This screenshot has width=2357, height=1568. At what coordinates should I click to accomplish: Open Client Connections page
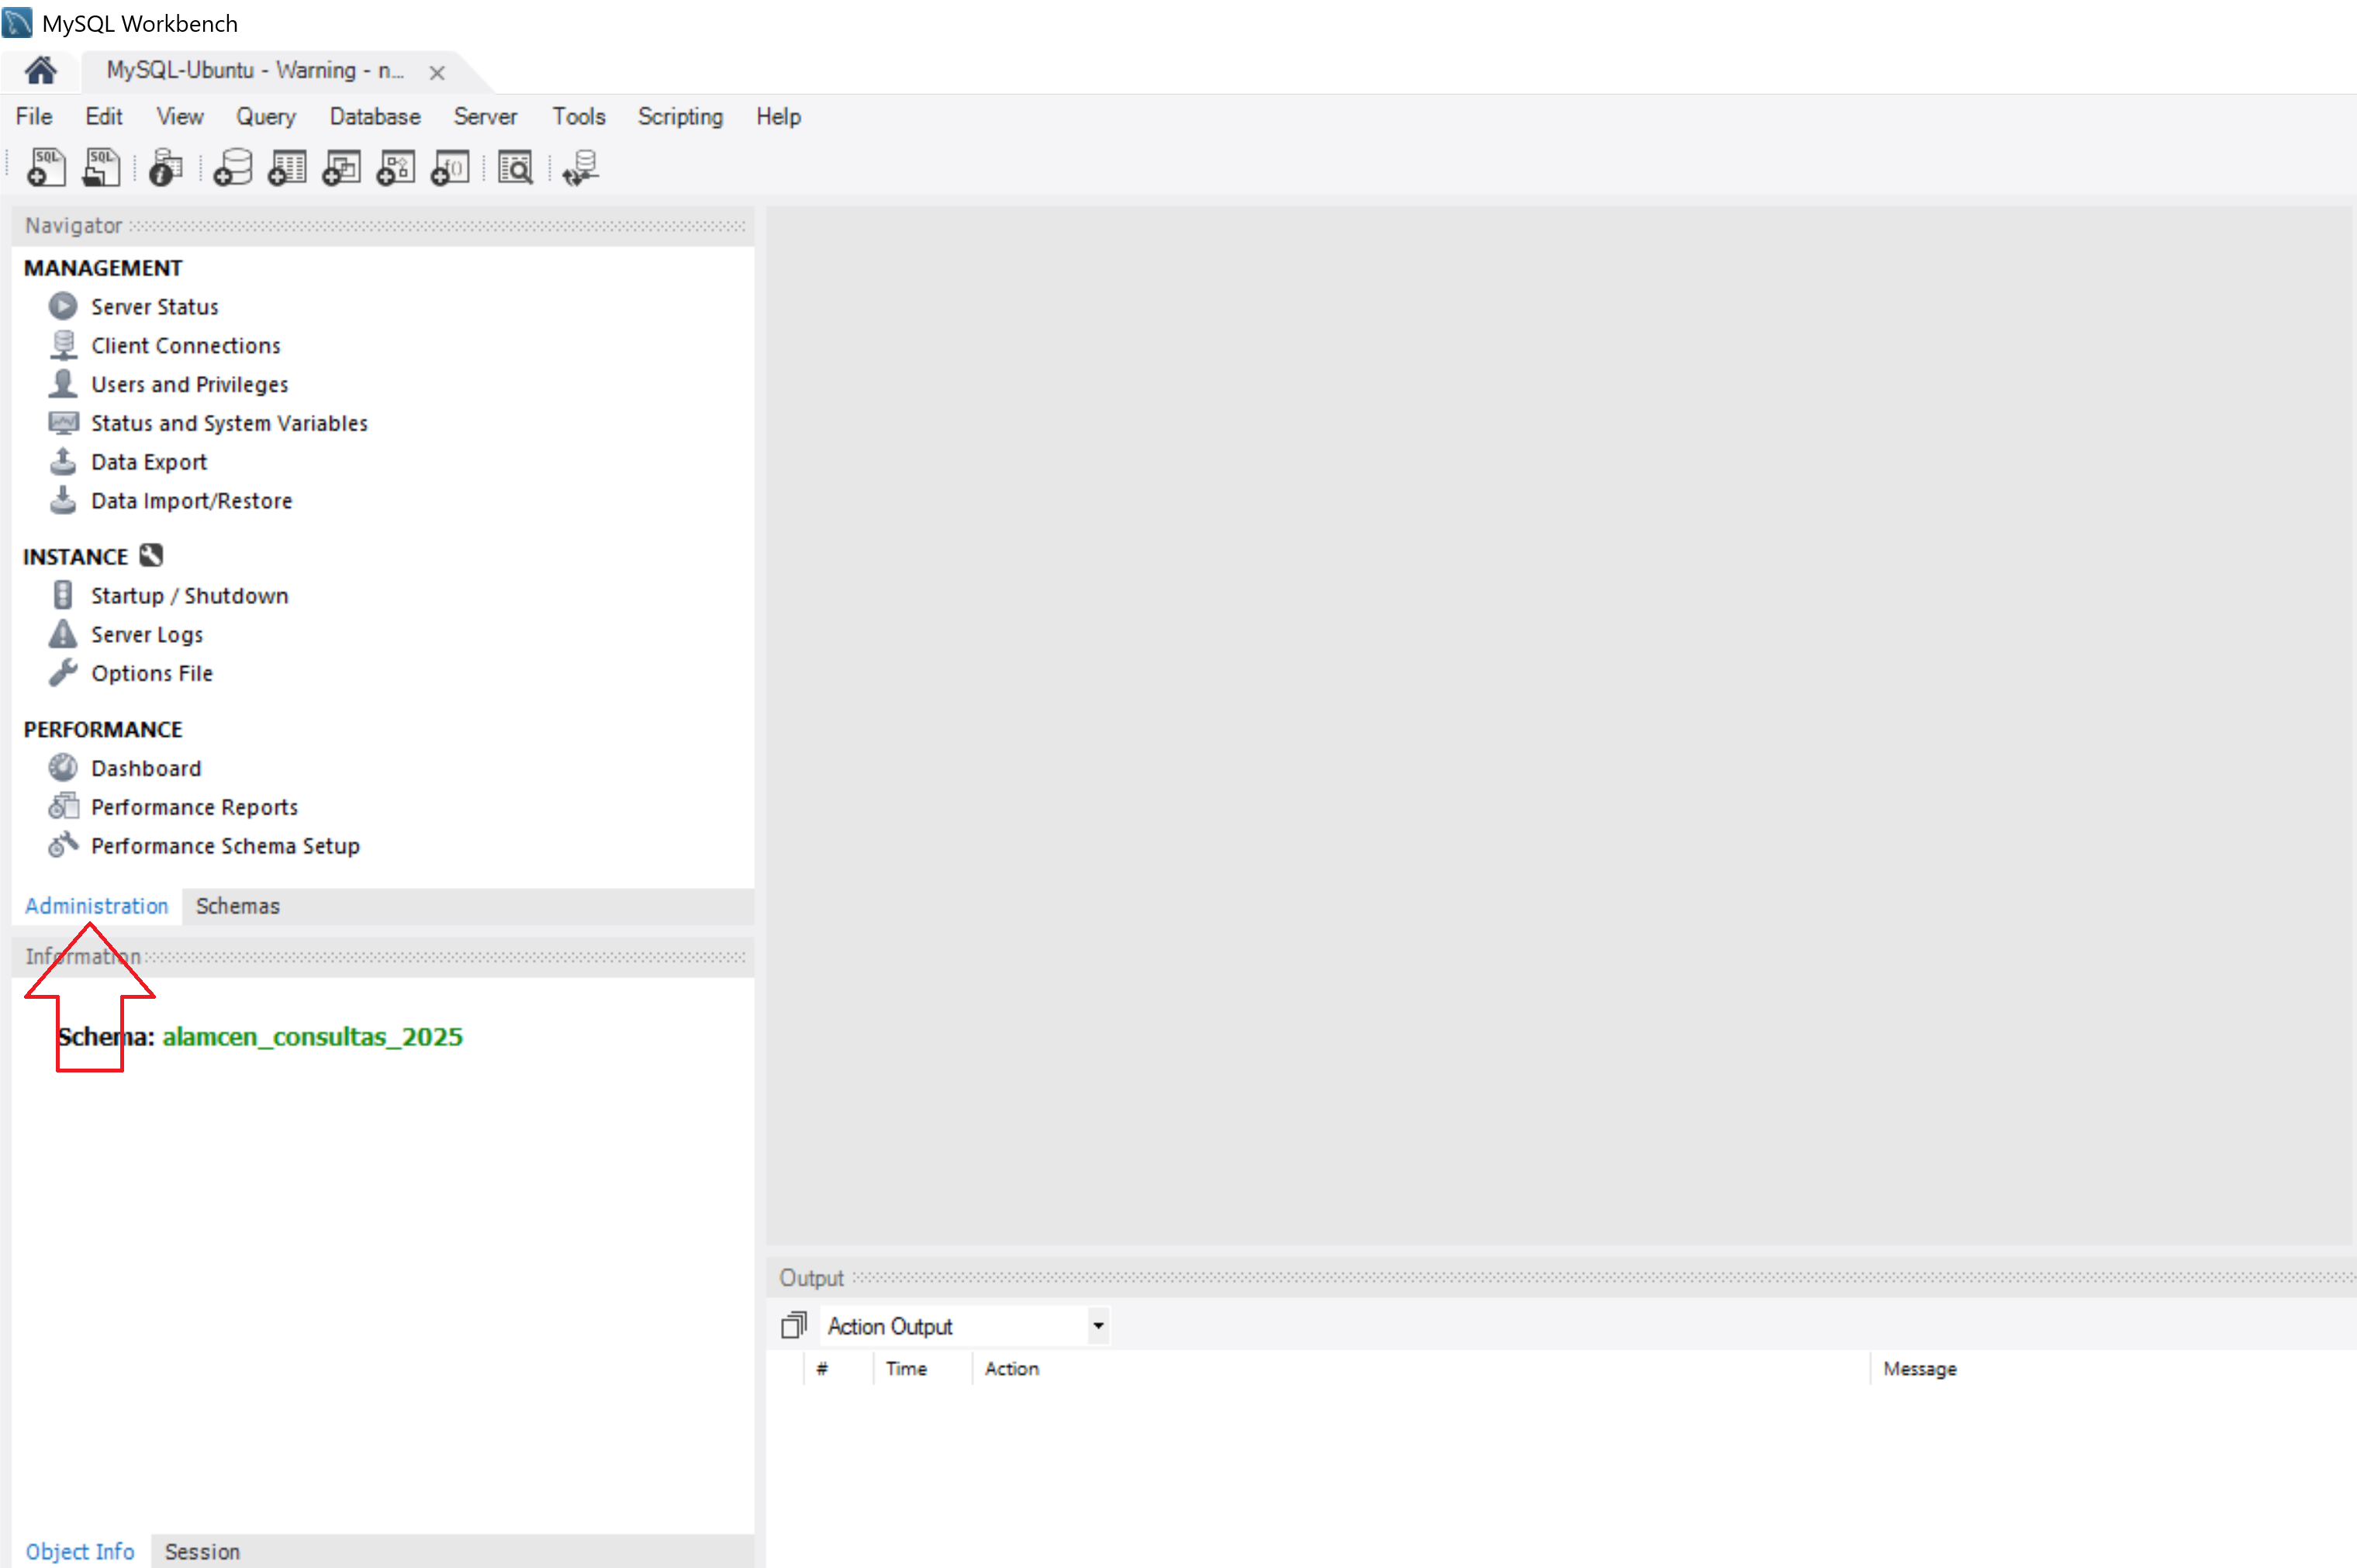[186, 346]
